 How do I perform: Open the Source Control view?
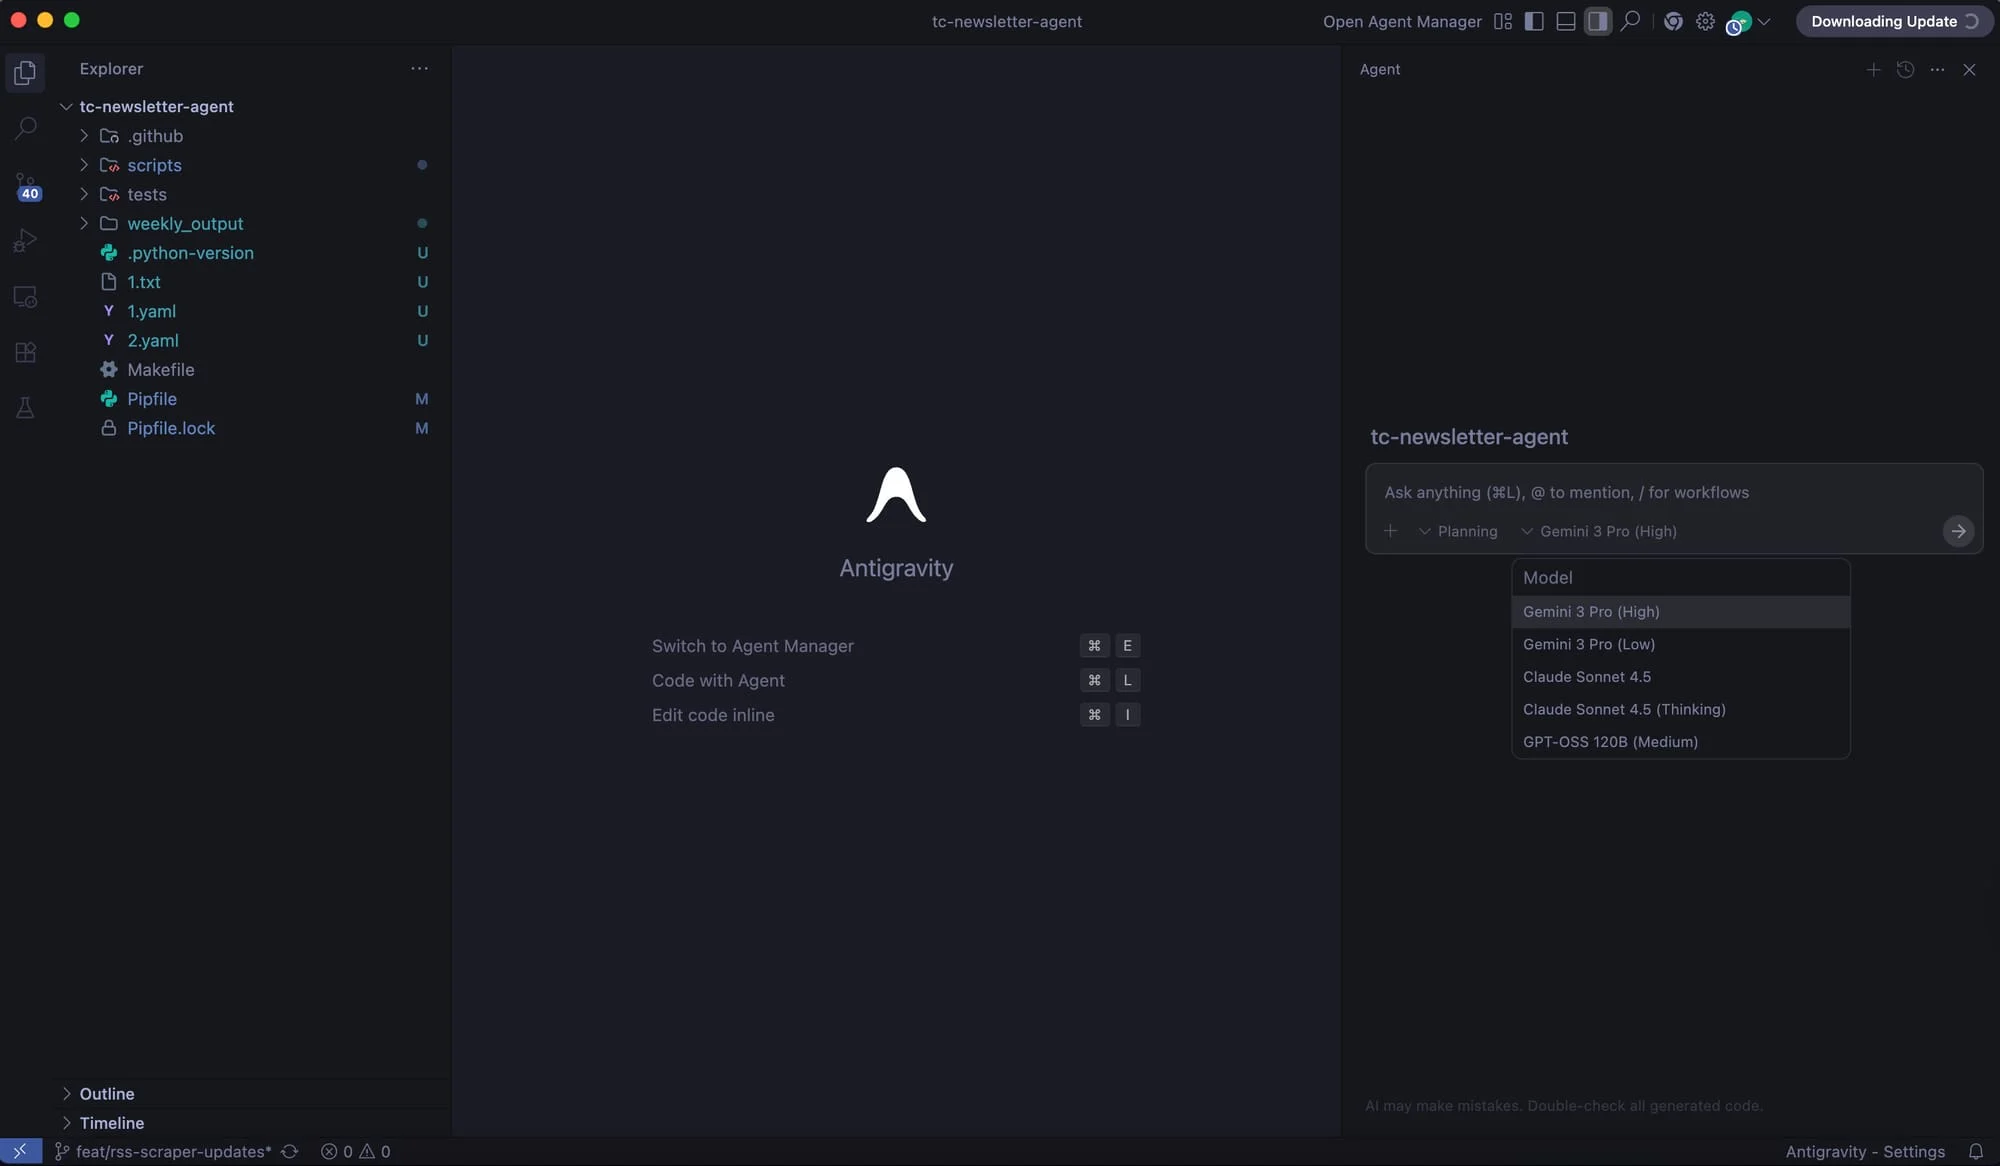pos(26,185)
